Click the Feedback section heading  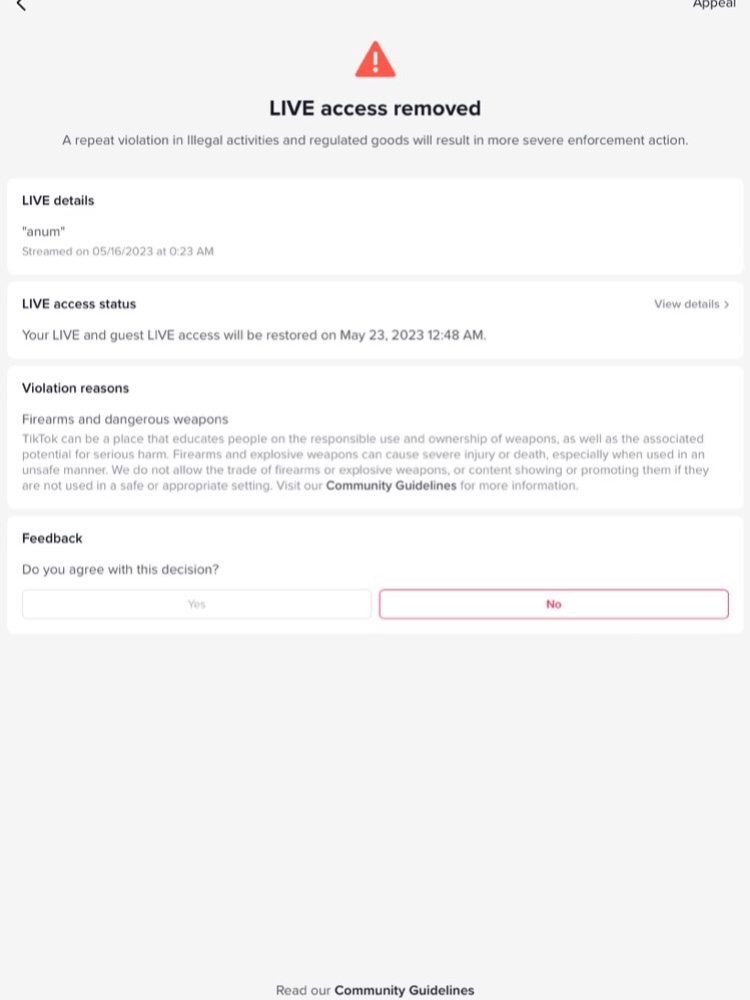click(52, 538)
